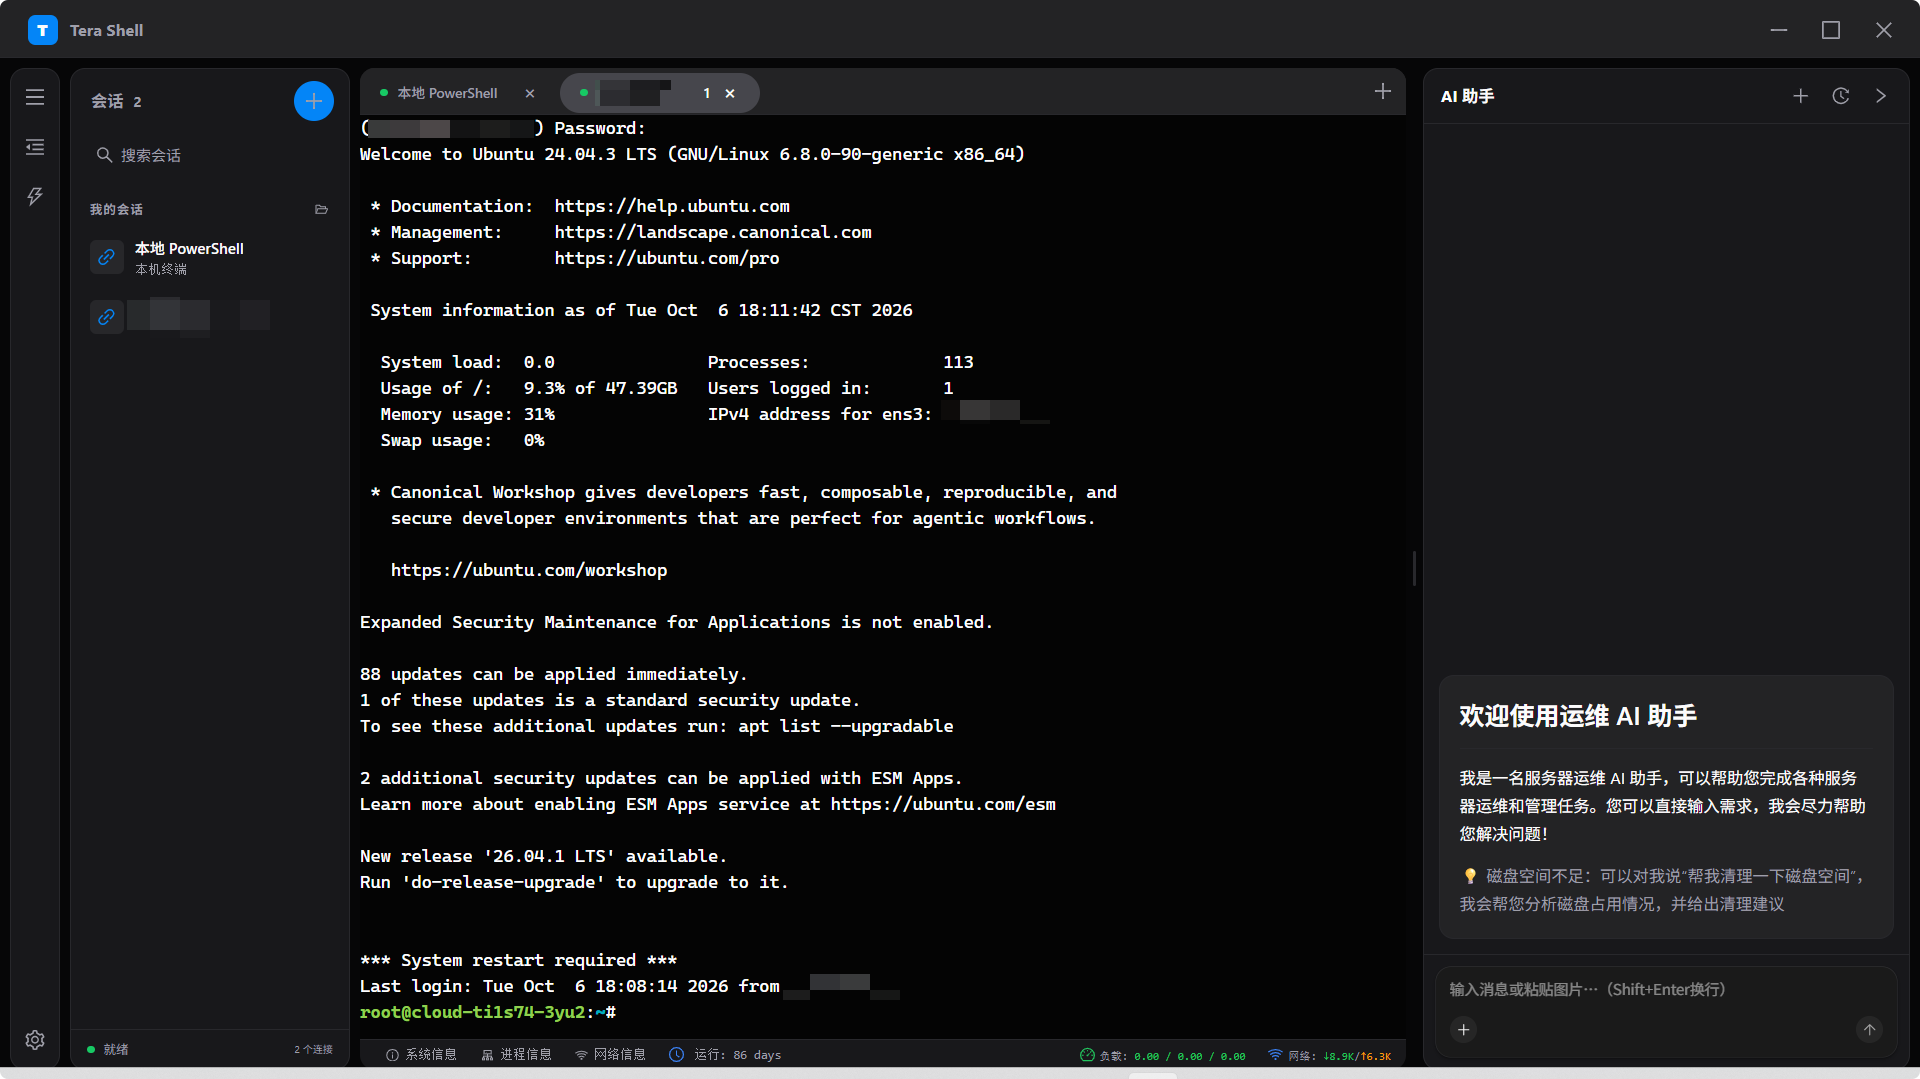Click the AI 助手 panel title
Viewport: 1920px width, 1079px height.
[x=1467, y=96]
